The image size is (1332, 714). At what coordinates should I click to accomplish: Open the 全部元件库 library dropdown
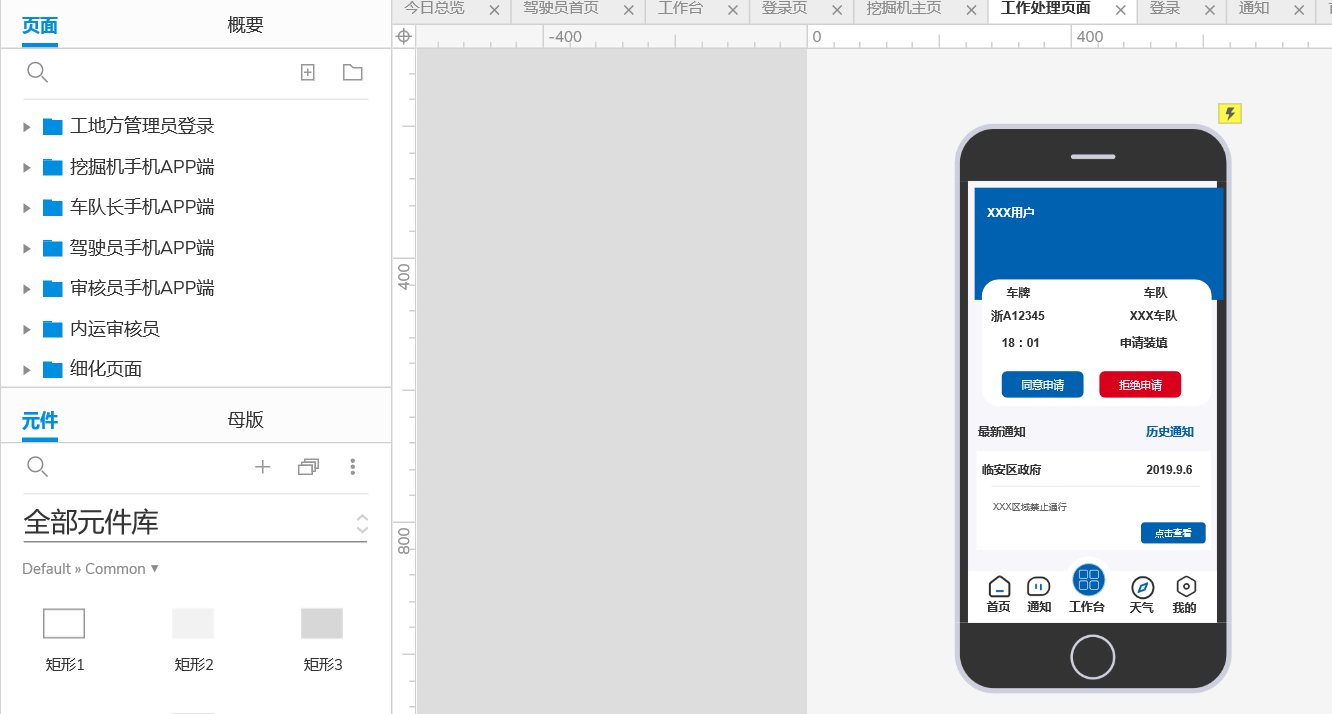click(362, 523)
